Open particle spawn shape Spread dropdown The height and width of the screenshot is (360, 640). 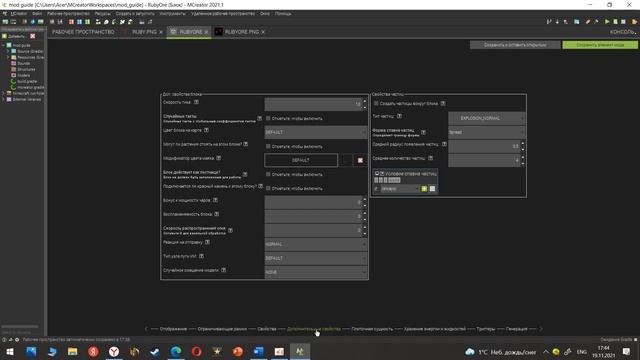coord(487,132)
